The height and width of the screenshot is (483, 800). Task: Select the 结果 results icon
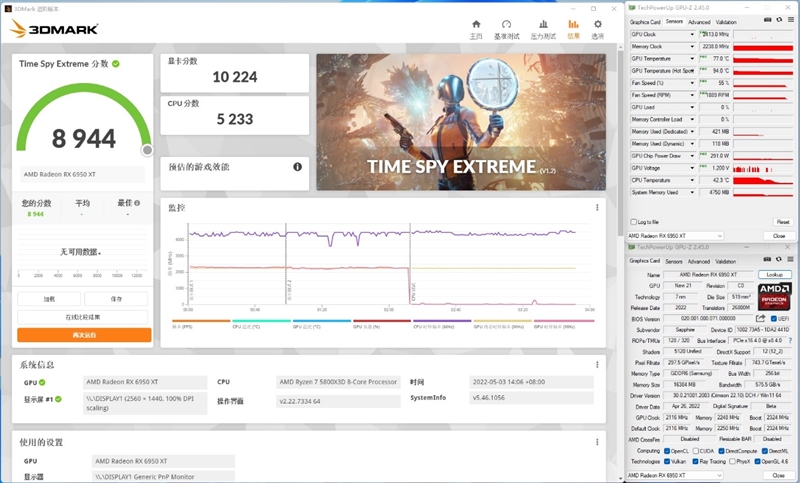click(573, 24)
